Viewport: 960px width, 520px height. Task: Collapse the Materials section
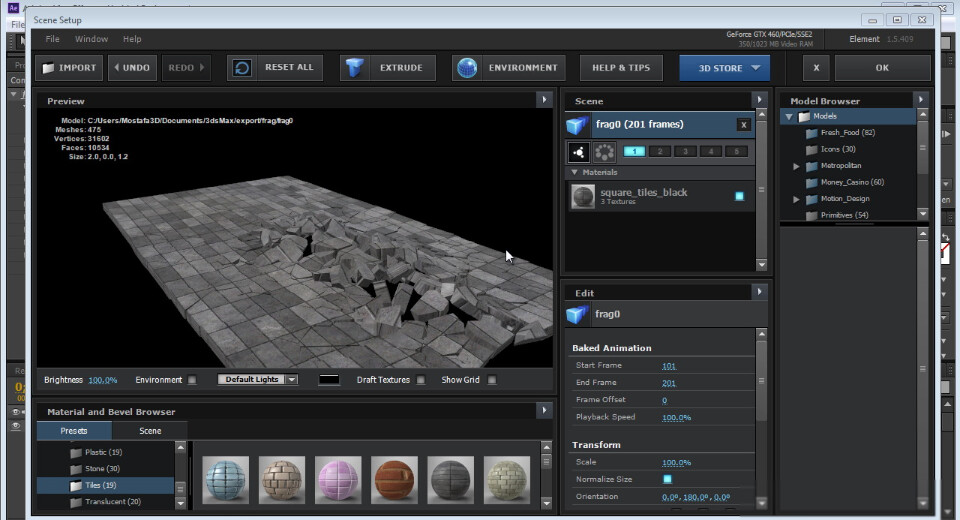point(574,173)
